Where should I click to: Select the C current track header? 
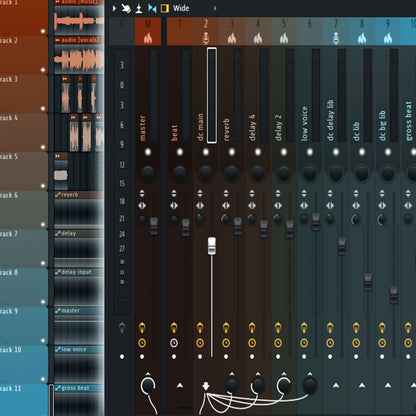(122, 31)
